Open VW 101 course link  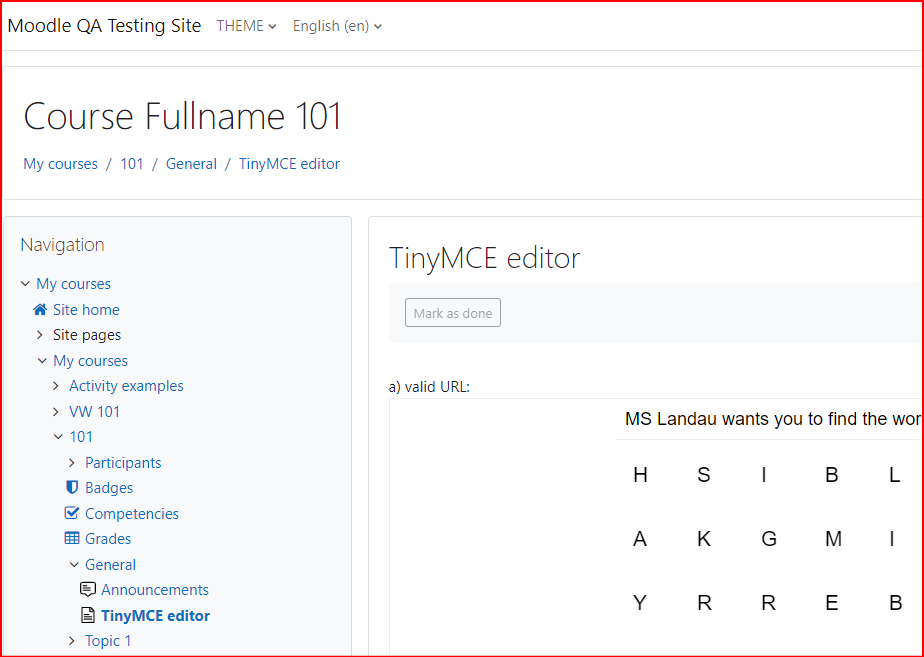tap(94, 411)
